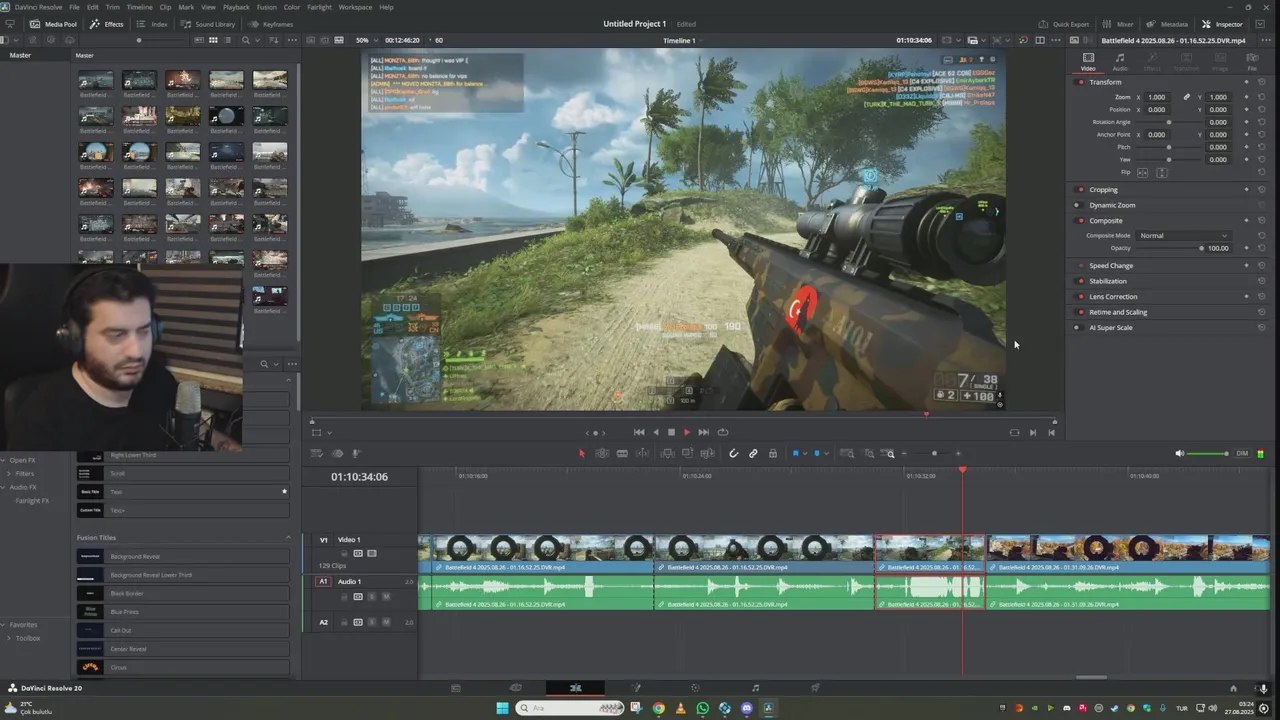Viewport: 1280px width, 720px height.
Task: Open the Metadata panel button
Action: [x=1167, y=24]
